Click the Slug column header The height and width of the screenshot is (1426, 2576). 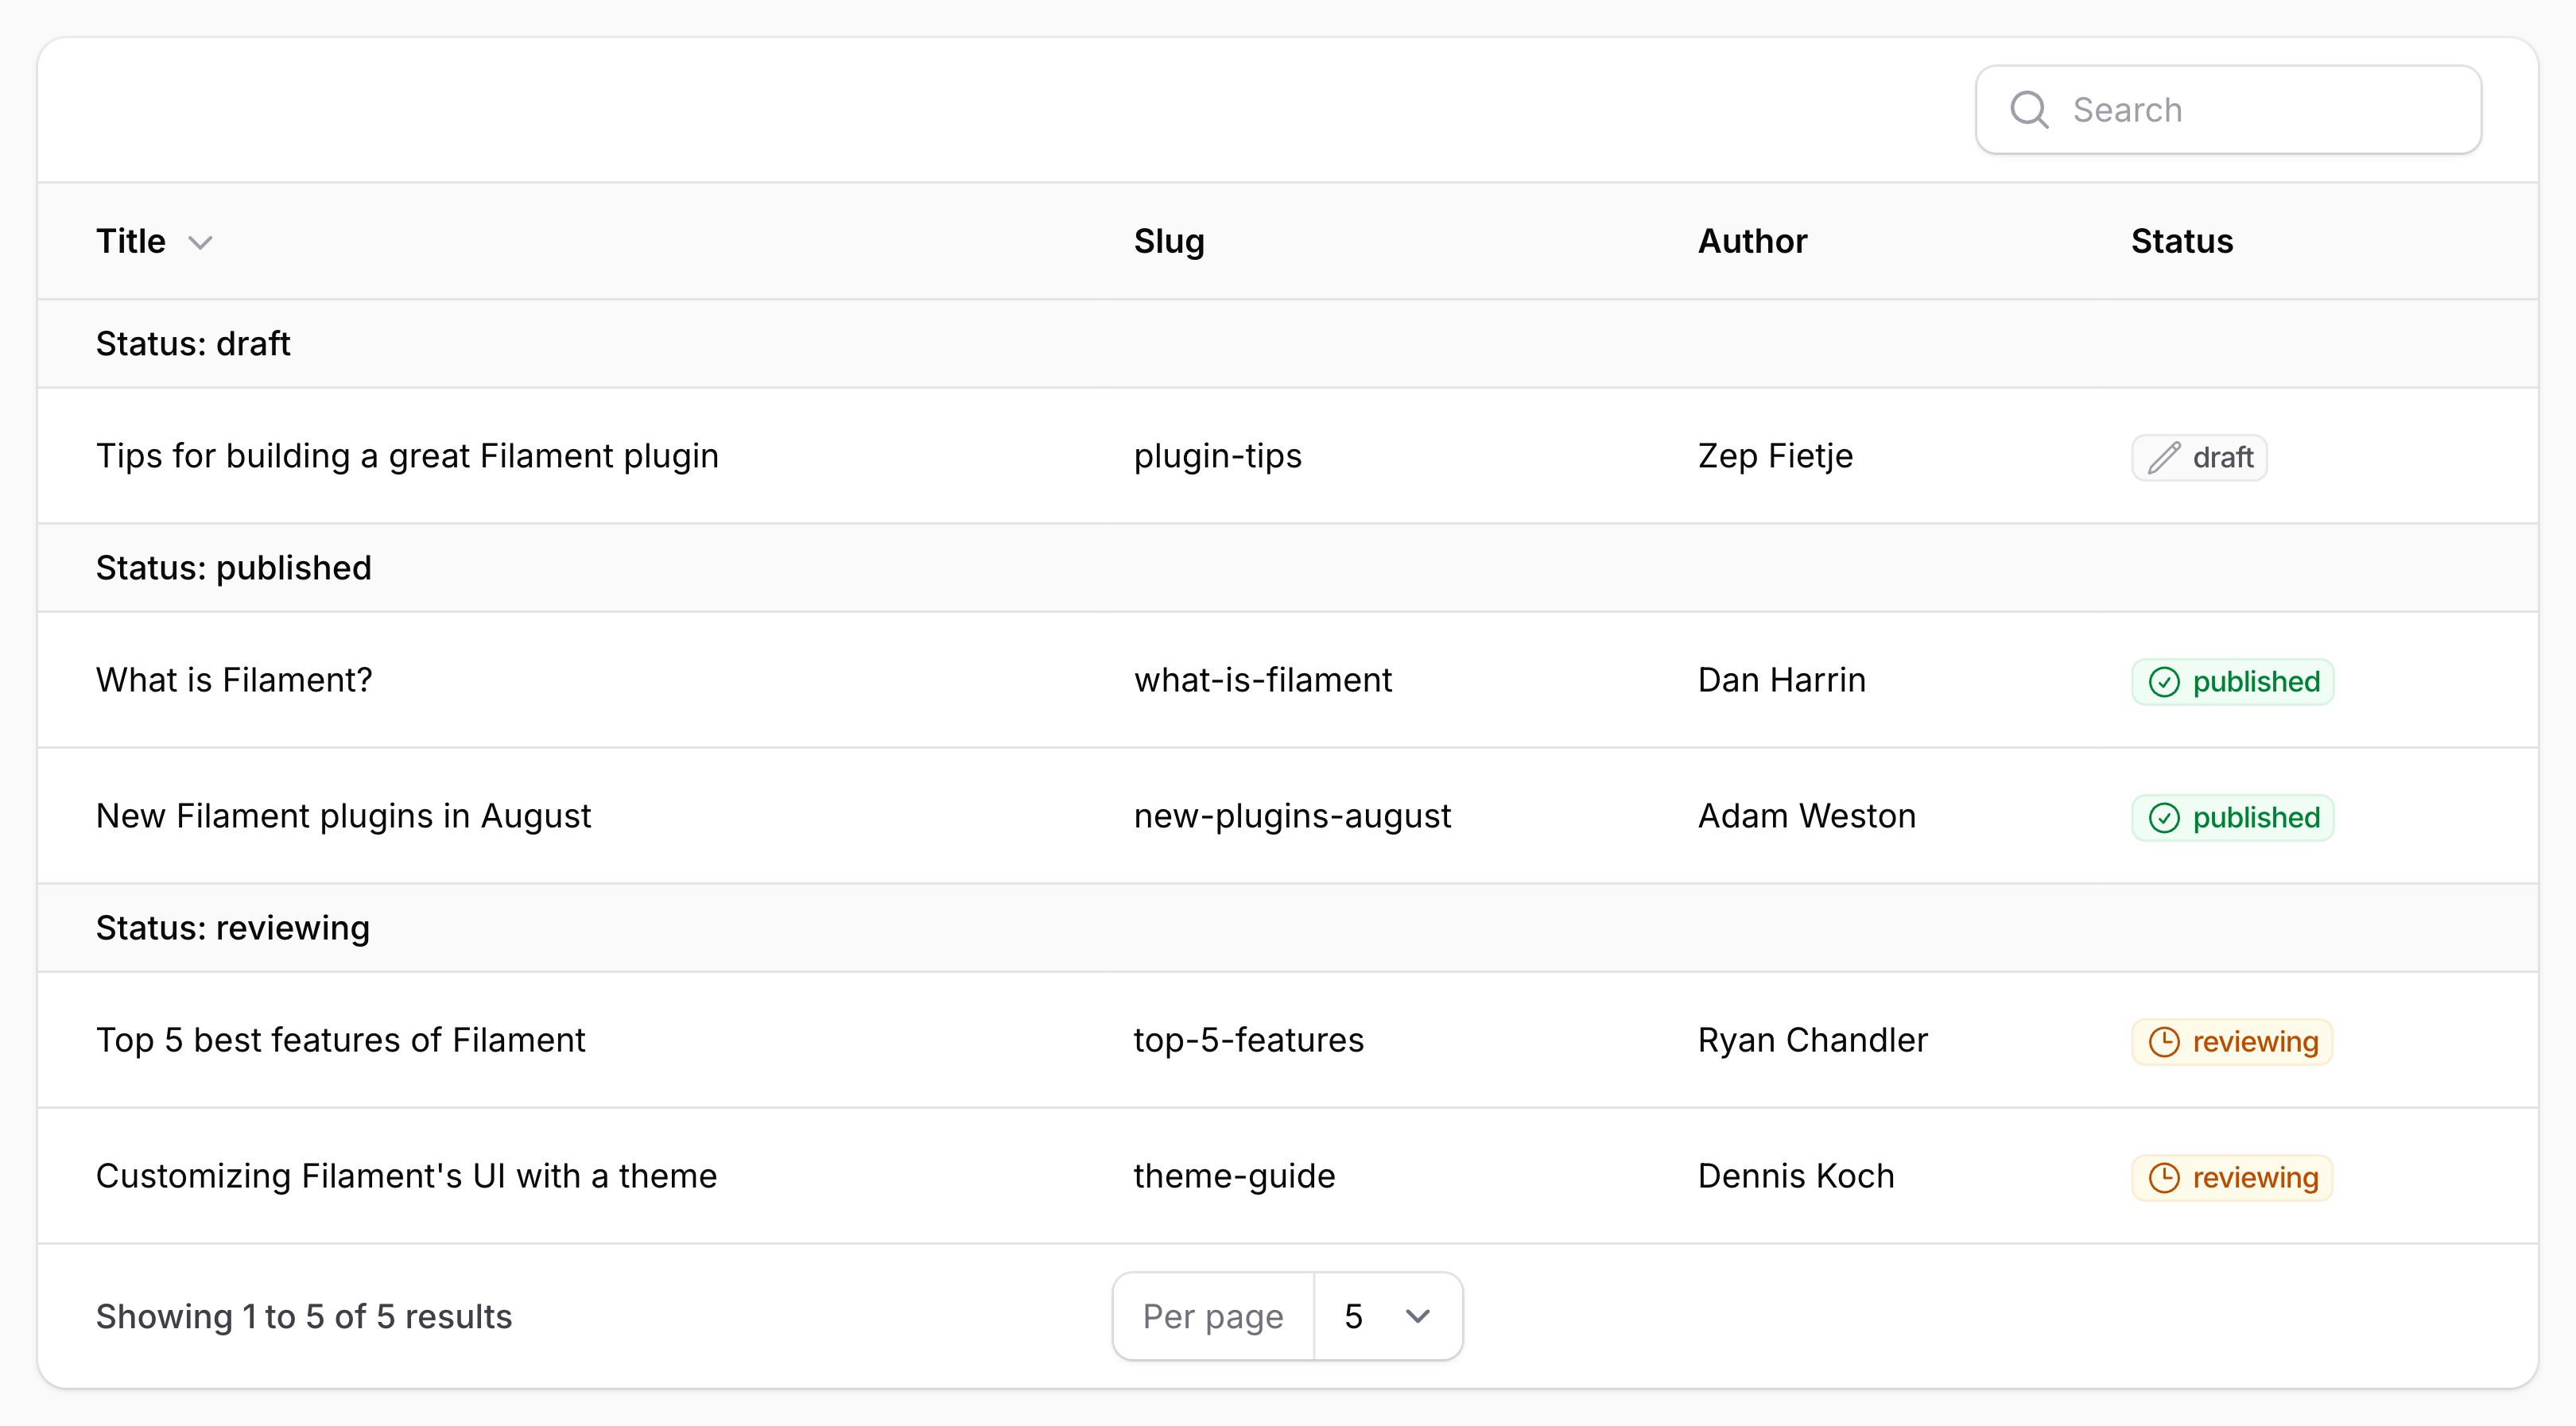click(x=1169, y=241)
